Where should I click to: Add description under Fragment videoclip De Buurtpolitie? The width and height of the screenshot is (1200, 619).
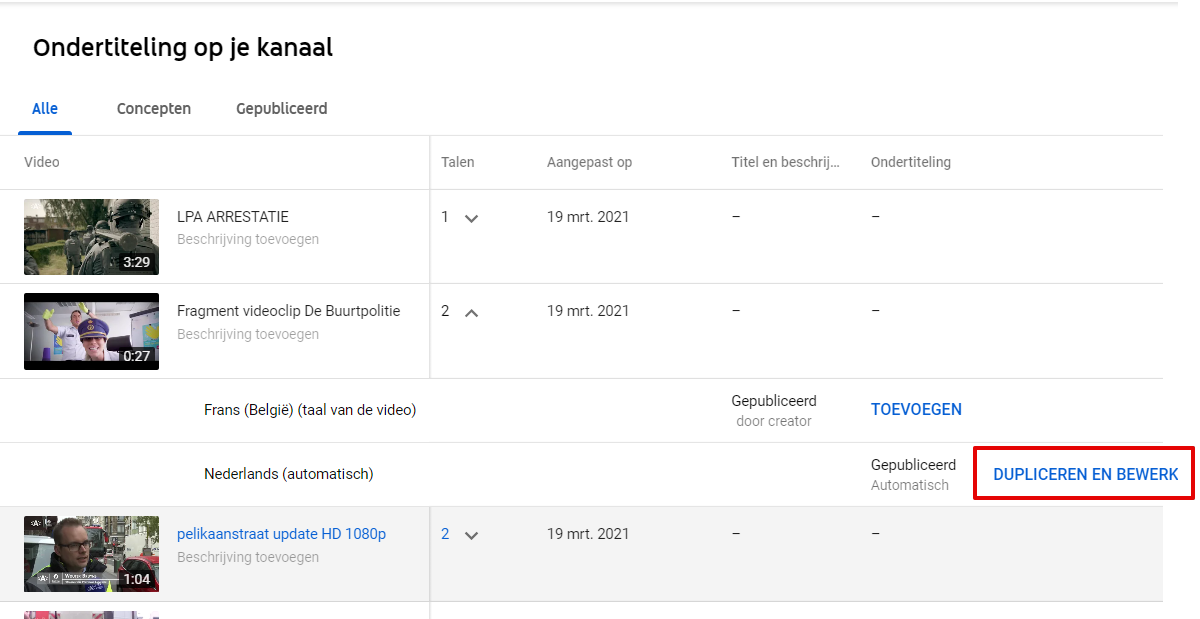[248, 334]
